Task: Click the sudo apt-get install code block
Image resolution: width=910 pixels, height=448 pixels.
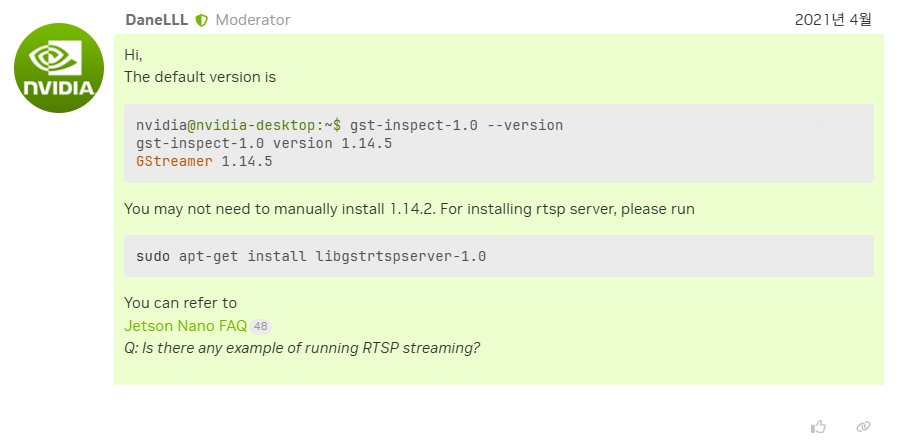Action: tap(498, 256)
